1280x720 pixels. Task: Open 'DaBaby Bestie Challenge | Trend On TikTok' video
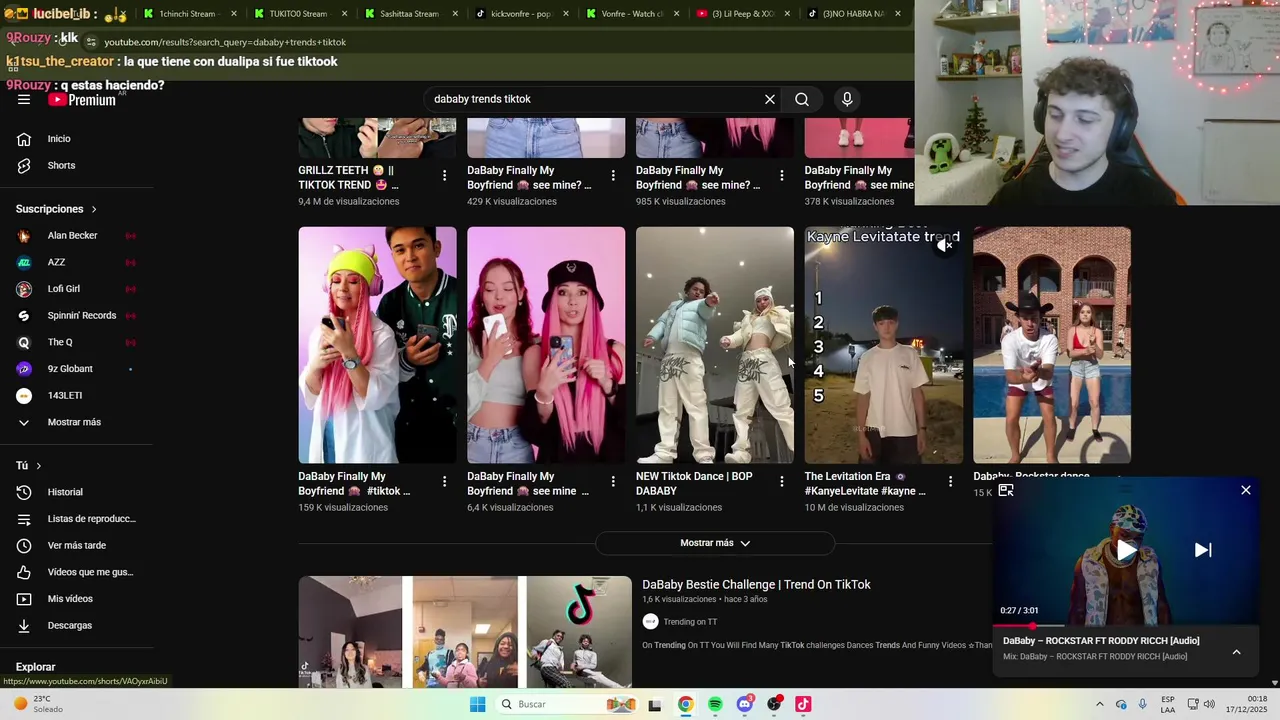pyautogui.click(x=756, y=585)
